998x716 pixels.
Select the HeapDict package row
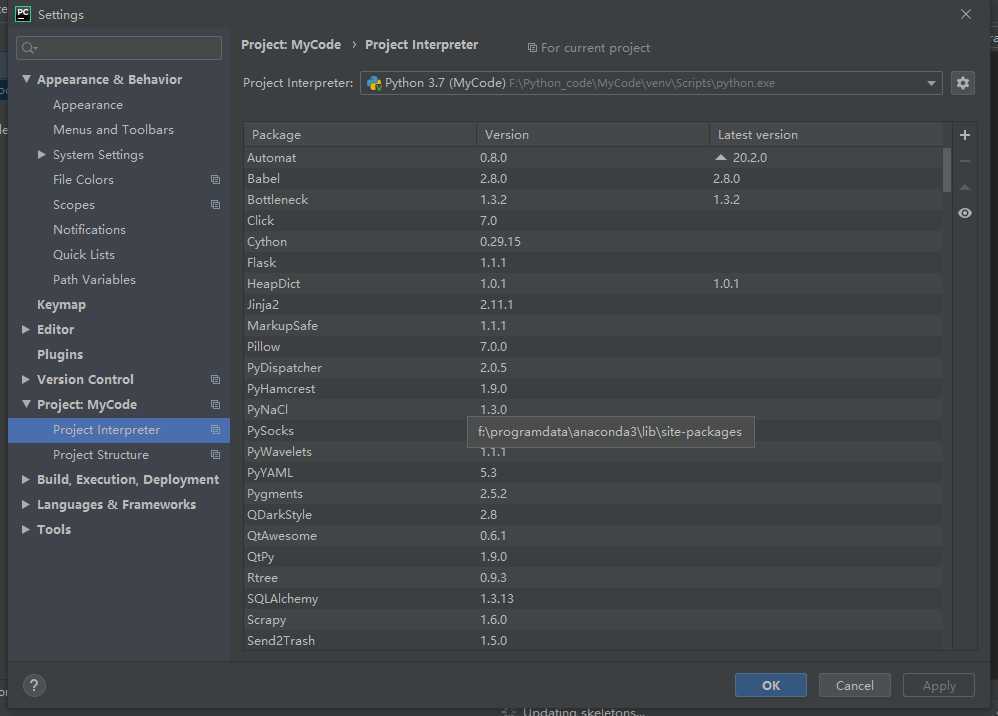[x=593, y=283]
